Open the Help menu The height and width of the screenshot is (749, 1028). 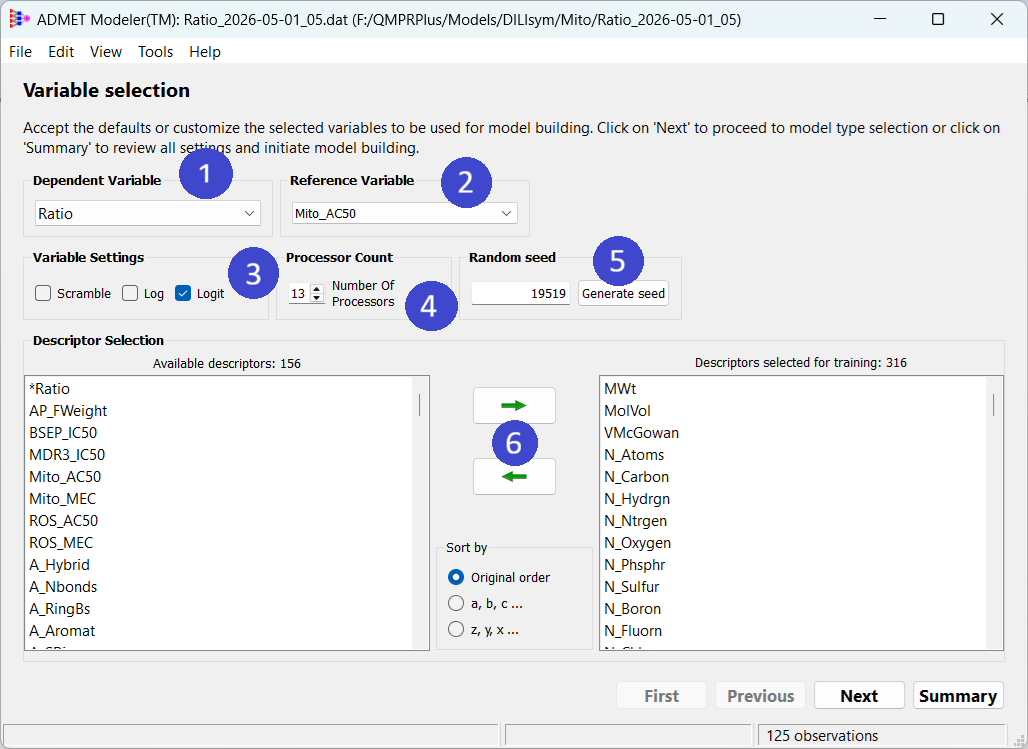click(205, 52)
